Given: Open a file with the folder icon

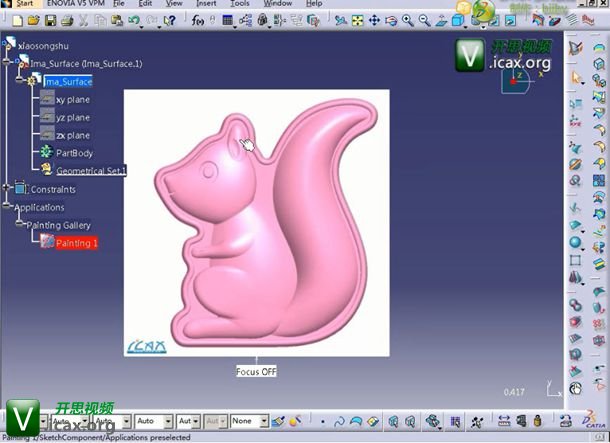Looking at the screenshot, I should [34, 20].
